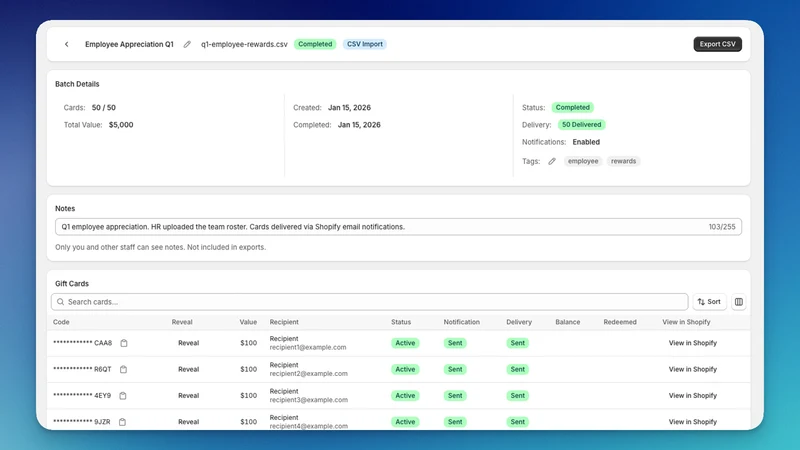View recipient1 card in Shopify
Viewport: 800px width, 450px height.
pos(692,343)
